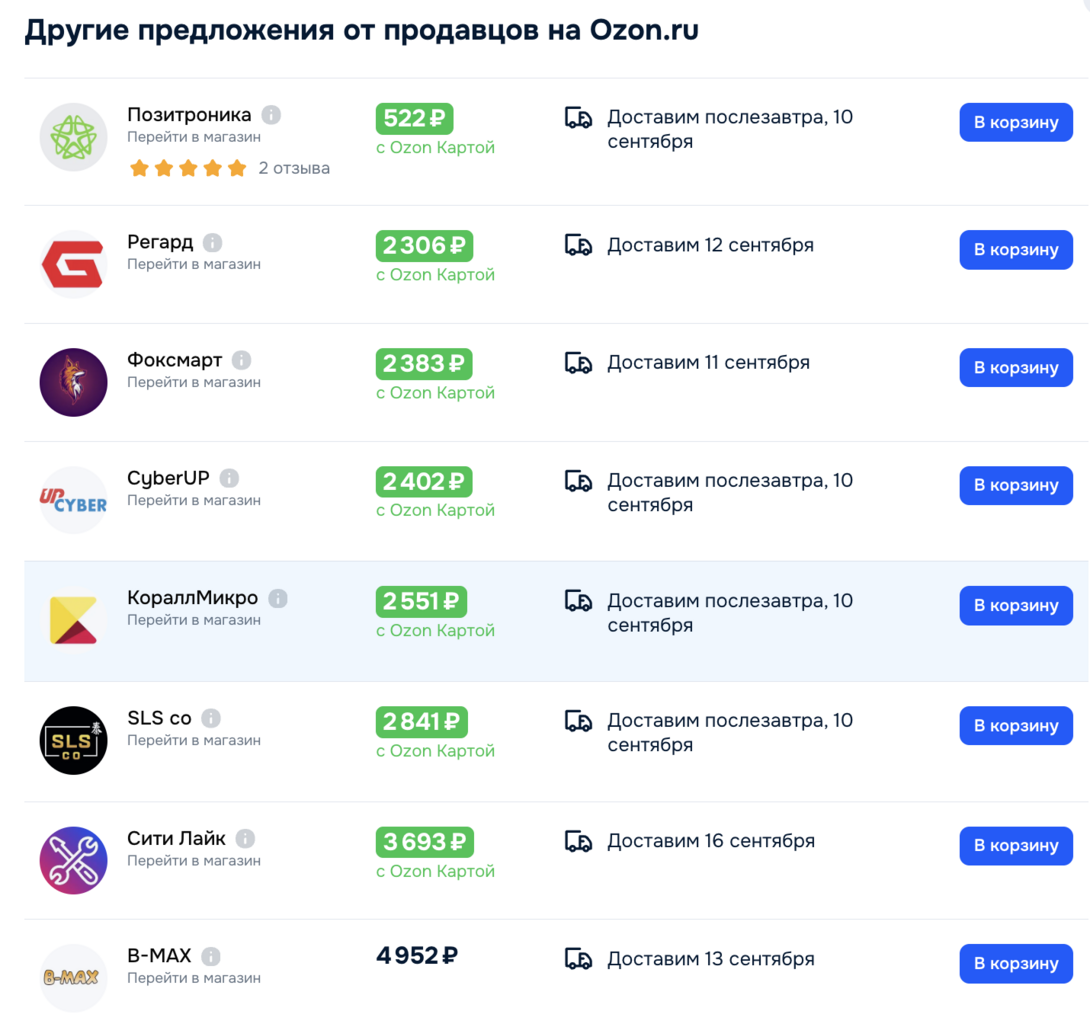Image resolution: width=1090 pixels, height=1027 pixels.
Task: Add B-MAX offer to cart
Action: tap(1016, 964)
